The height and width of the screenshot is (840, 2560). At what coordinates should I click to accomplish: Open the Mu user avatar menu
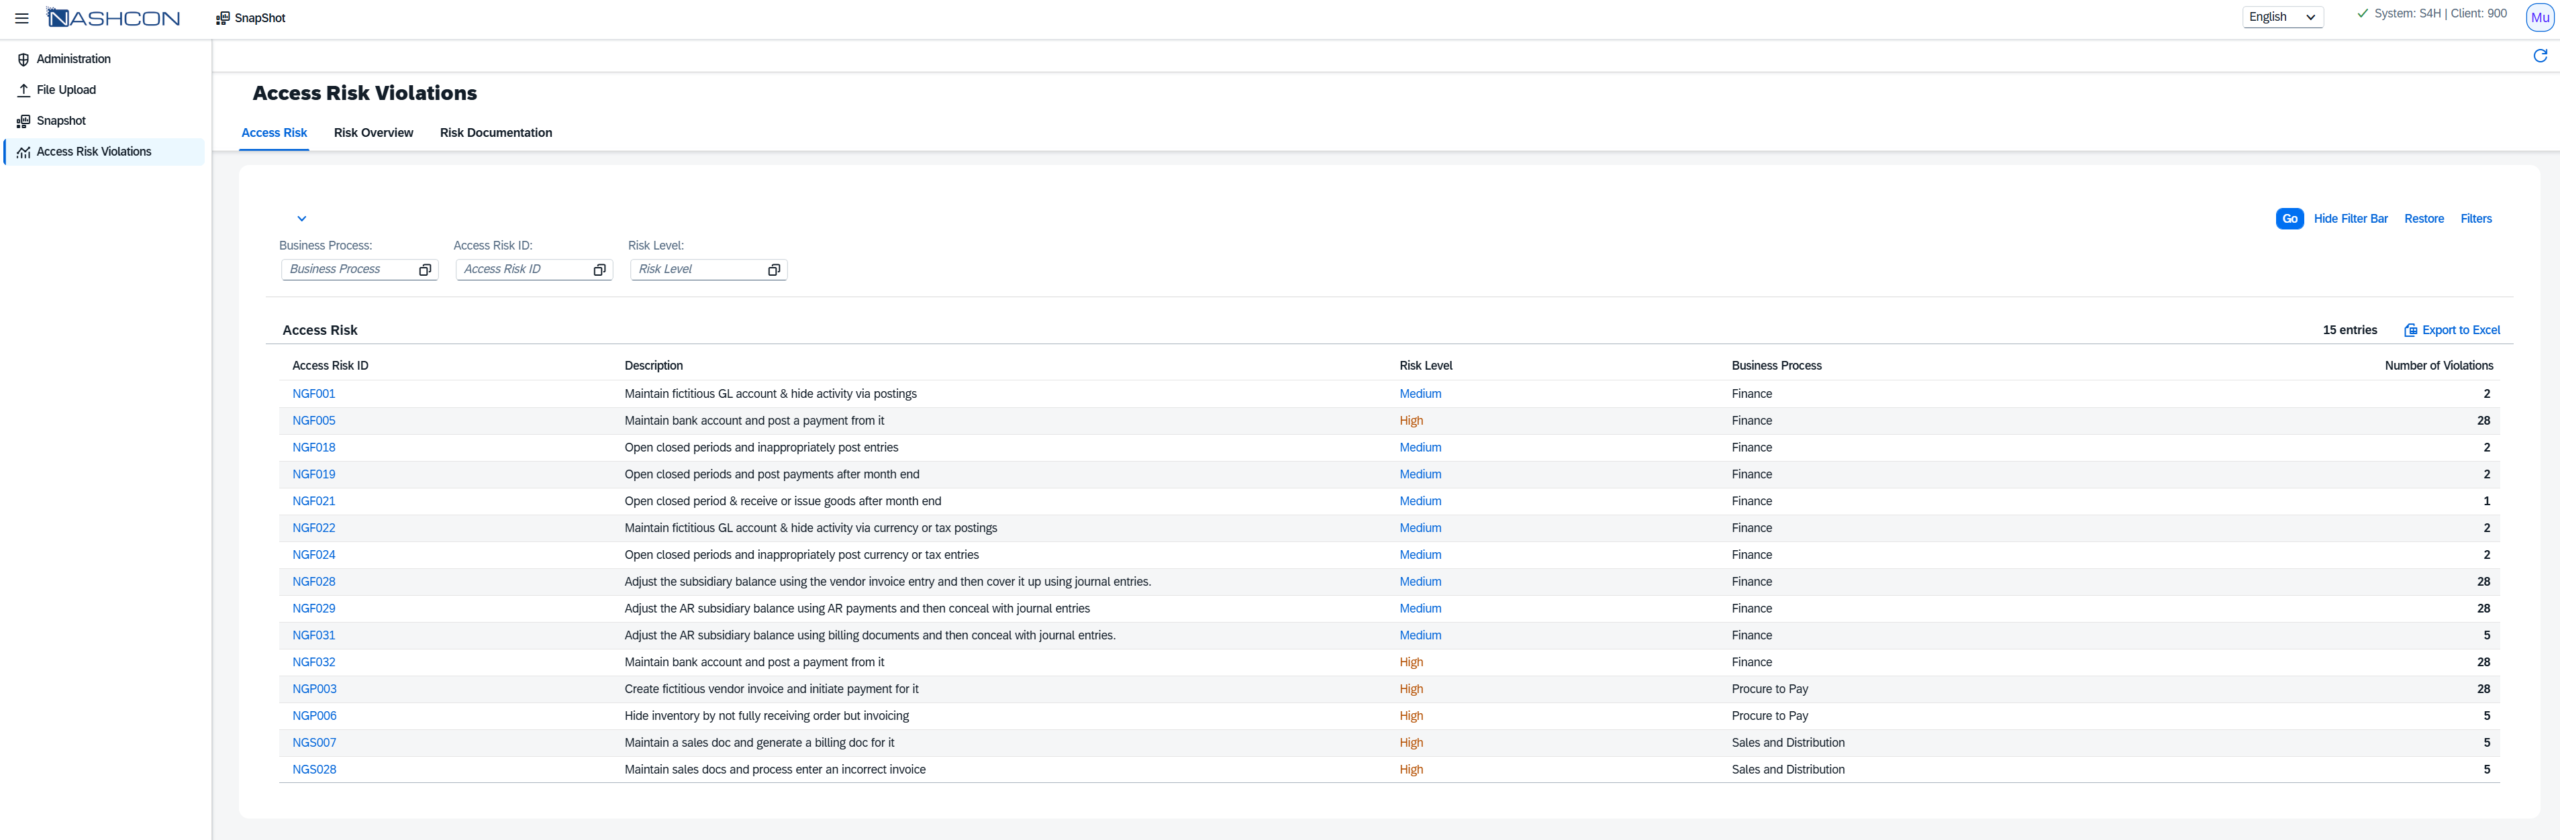[2539, 18]
